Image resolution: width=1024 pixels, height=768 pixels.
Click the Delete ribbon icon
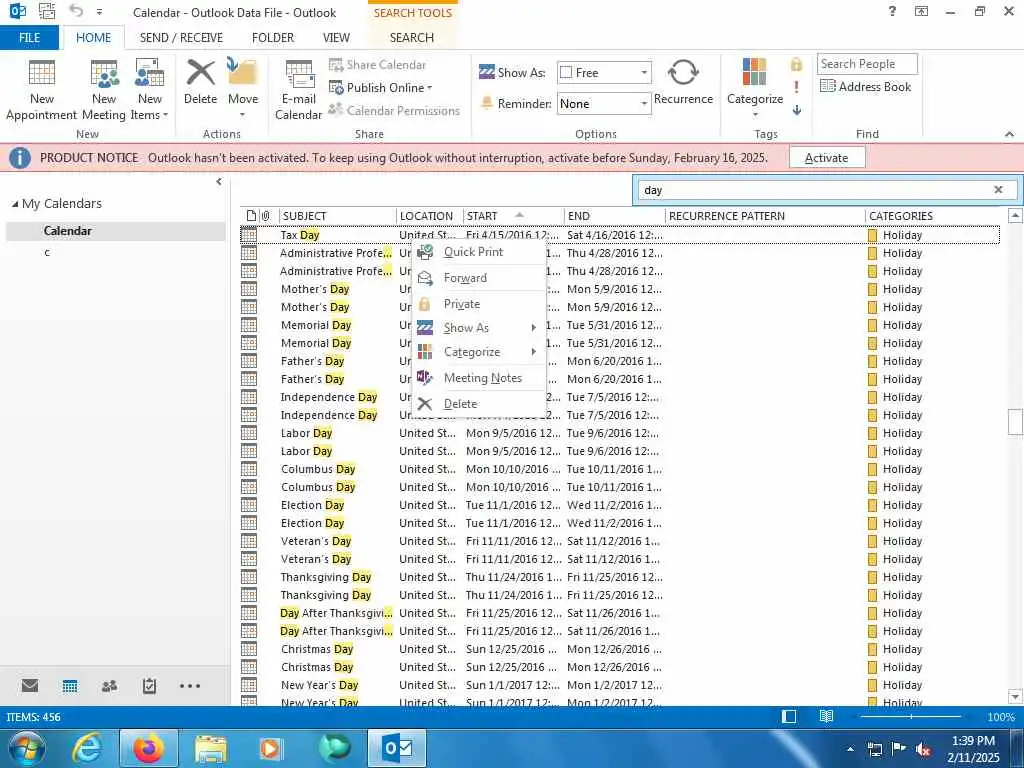click(200, 82)
